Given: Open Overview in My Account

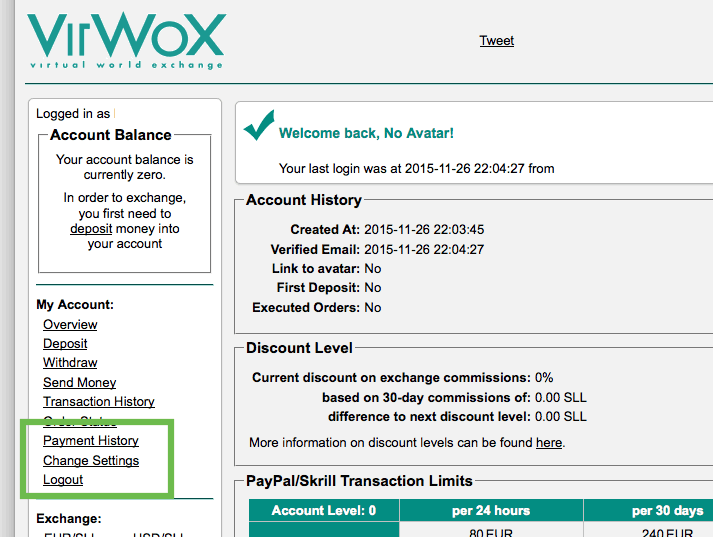Looking at the screenshot, I should 70,324.
